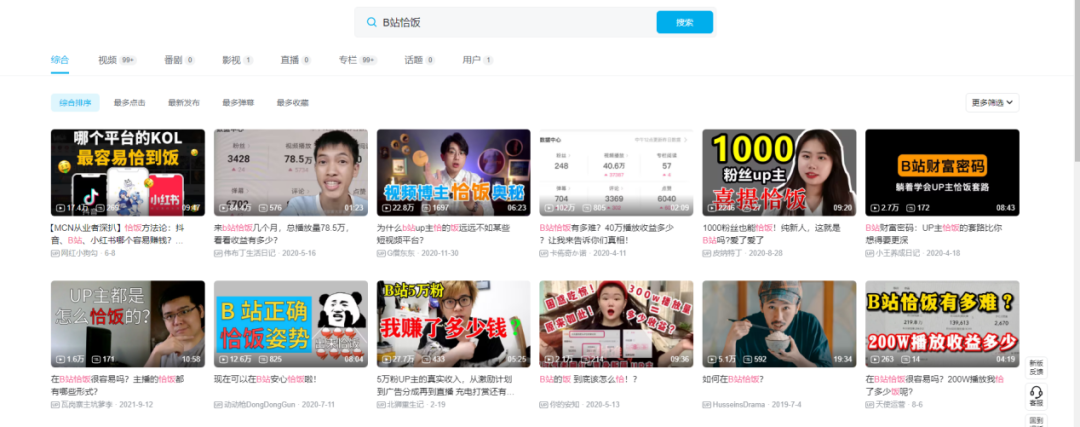This screenshot has width=1080, height=427.
Task: Click the play count icon showing 27.7万
Action: click(x=387, y=359)
